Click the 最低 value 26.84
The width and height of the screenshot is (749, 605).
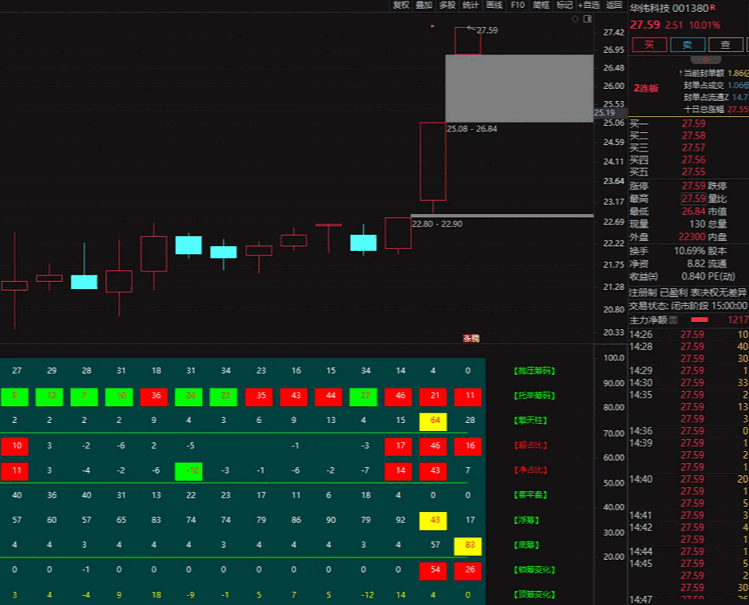click(694, 212)
